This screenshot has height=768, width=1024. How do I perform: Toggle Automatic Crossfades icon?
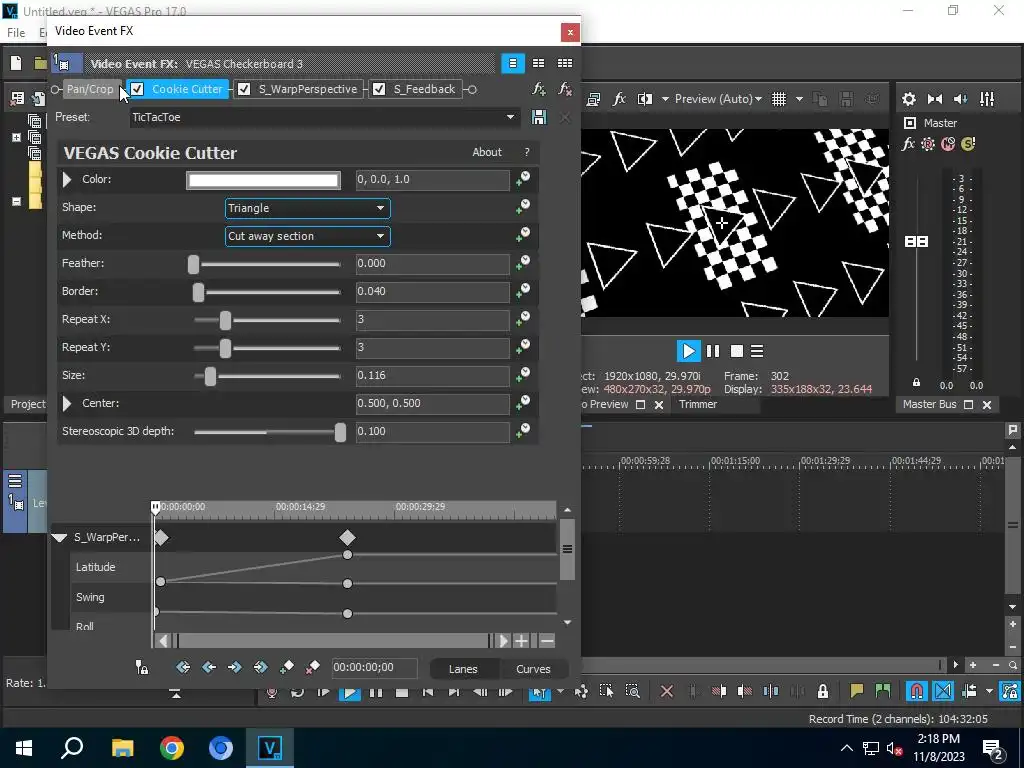pyautogui.click(x=943, y=691)
